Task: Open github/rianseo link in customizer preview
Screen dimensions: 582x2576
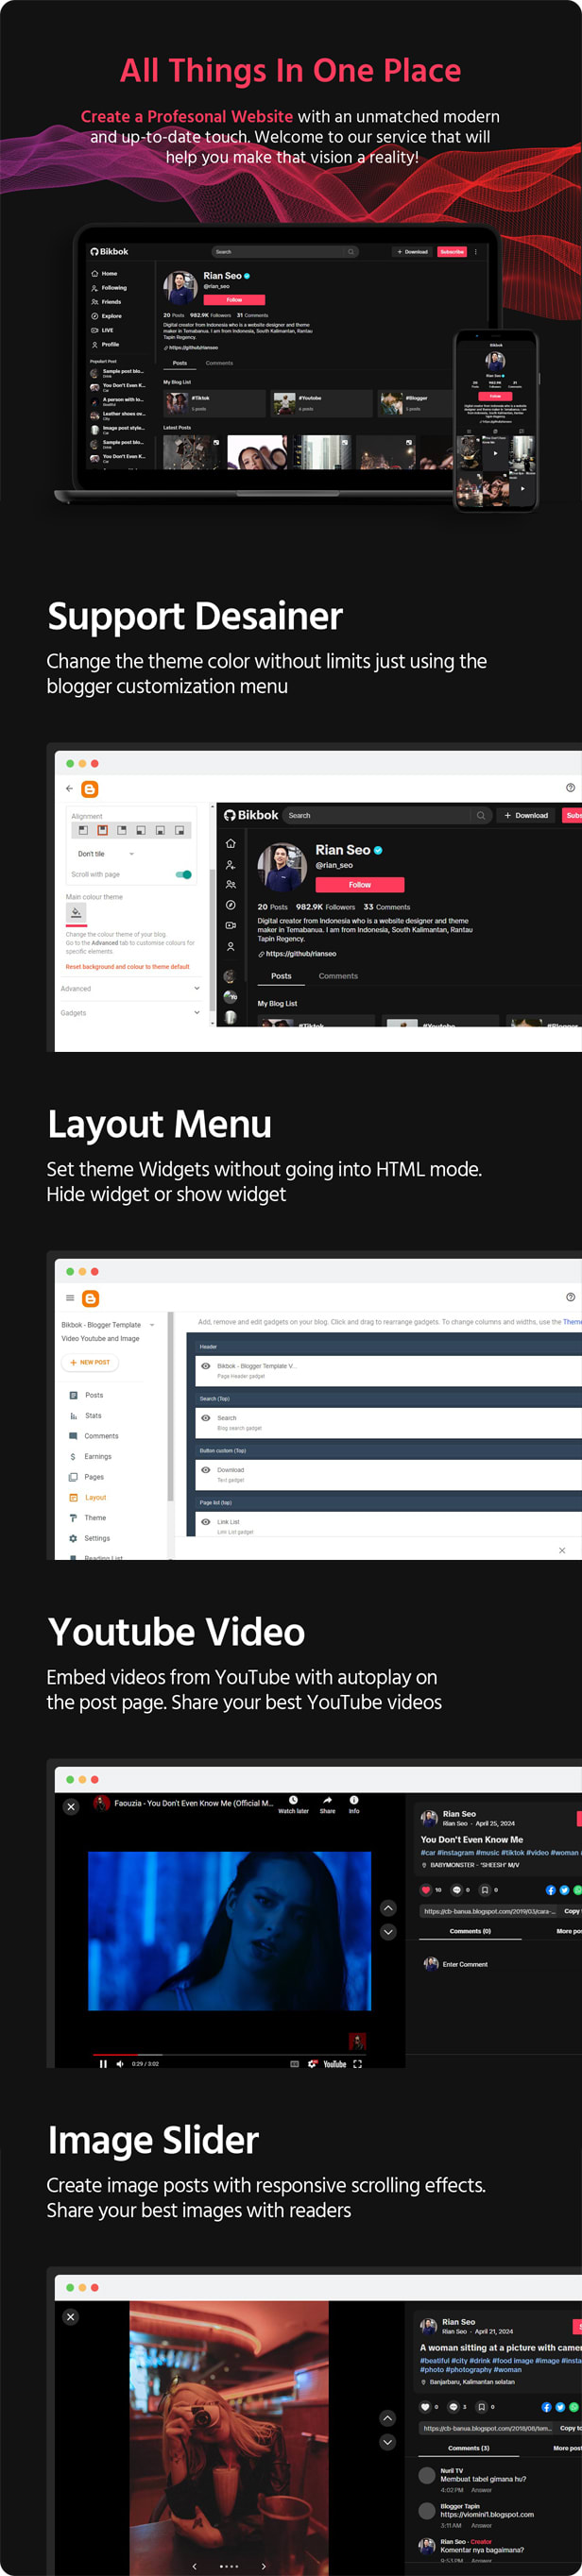Action: (x=297, y=953)
